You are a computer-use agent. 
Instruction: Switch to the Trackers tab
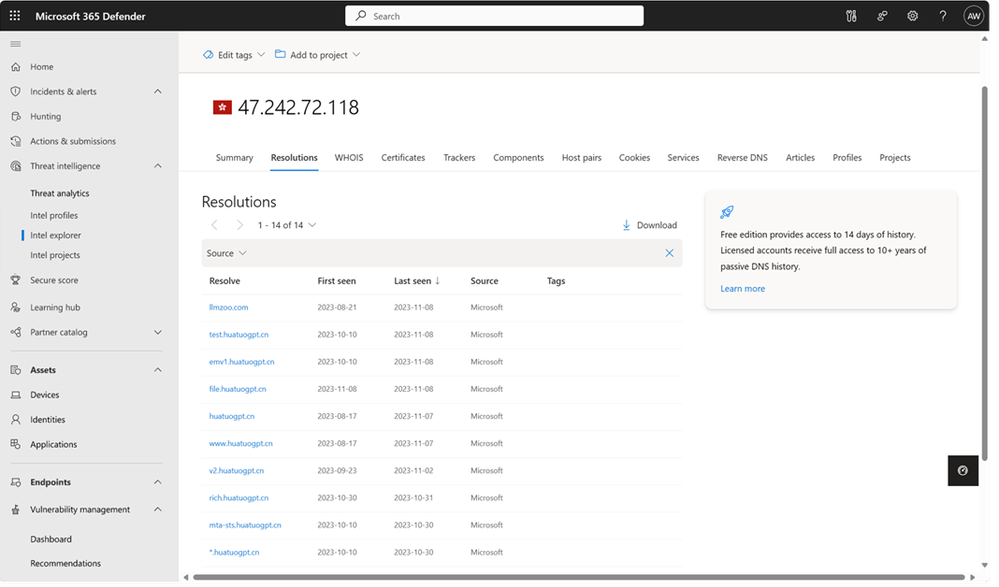click(459, 158)
